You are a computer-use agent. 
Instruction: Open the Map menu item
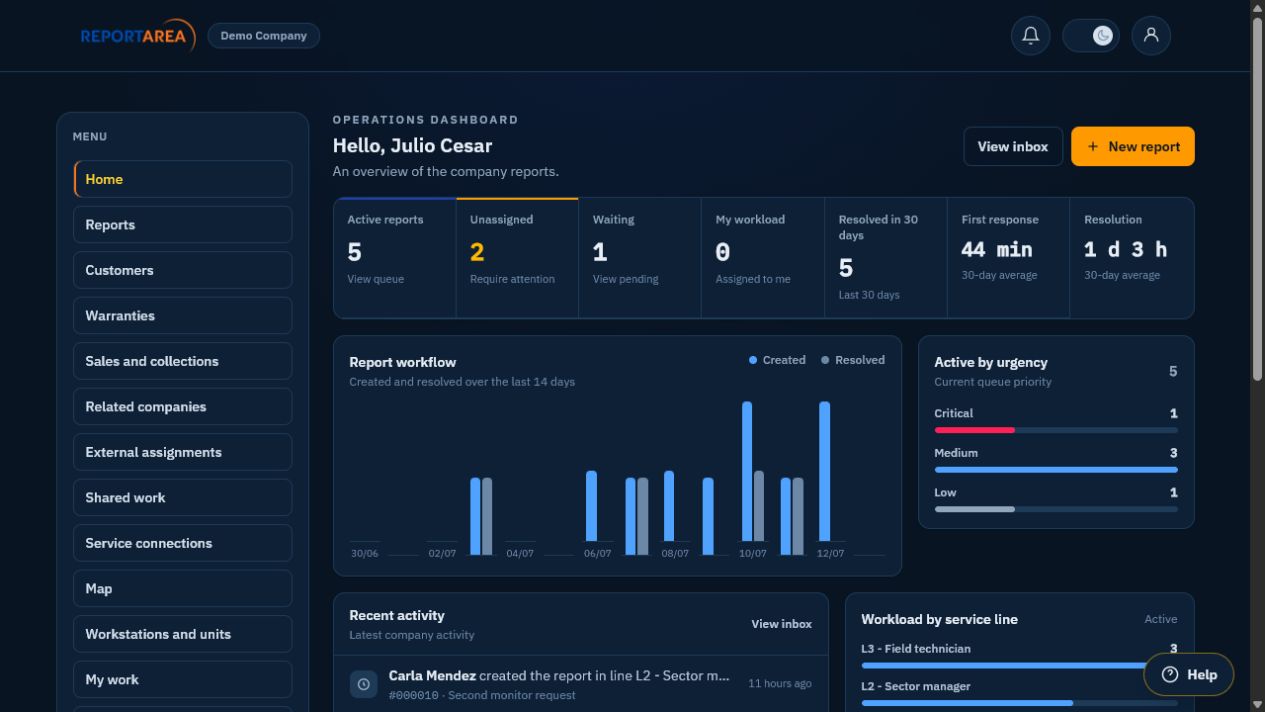pyautogui.click(x=183, y=589)
